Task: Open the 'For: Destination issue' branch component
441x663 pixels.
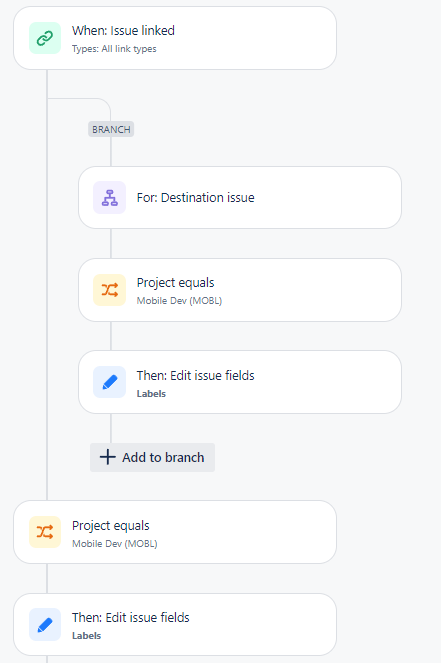Action: pos(240,197)
